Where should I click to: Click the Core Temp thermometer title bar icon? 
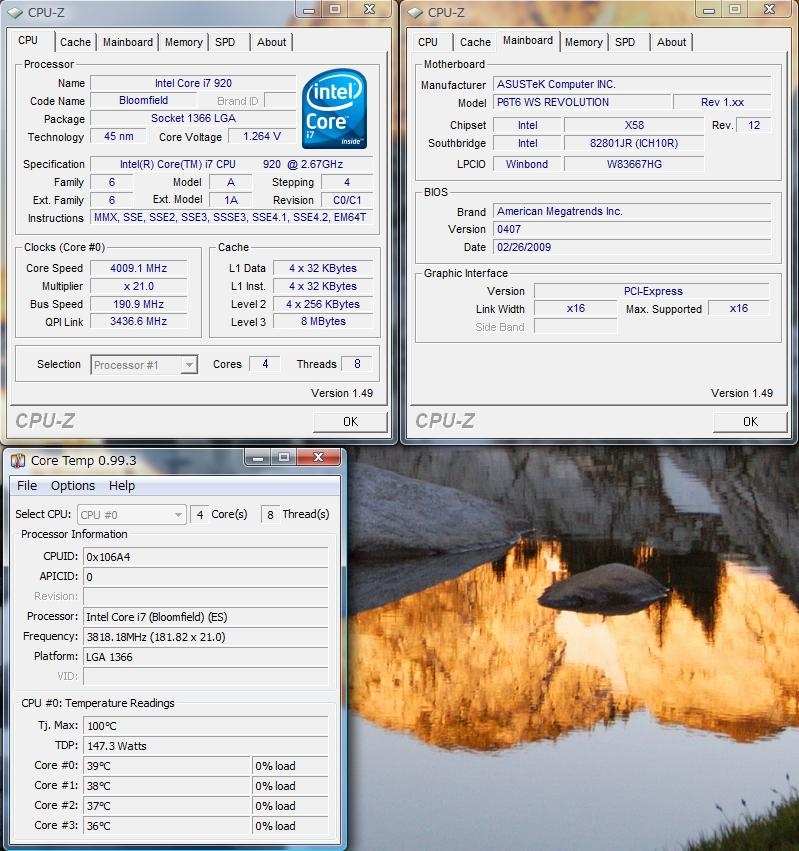(x=17, y=460)
